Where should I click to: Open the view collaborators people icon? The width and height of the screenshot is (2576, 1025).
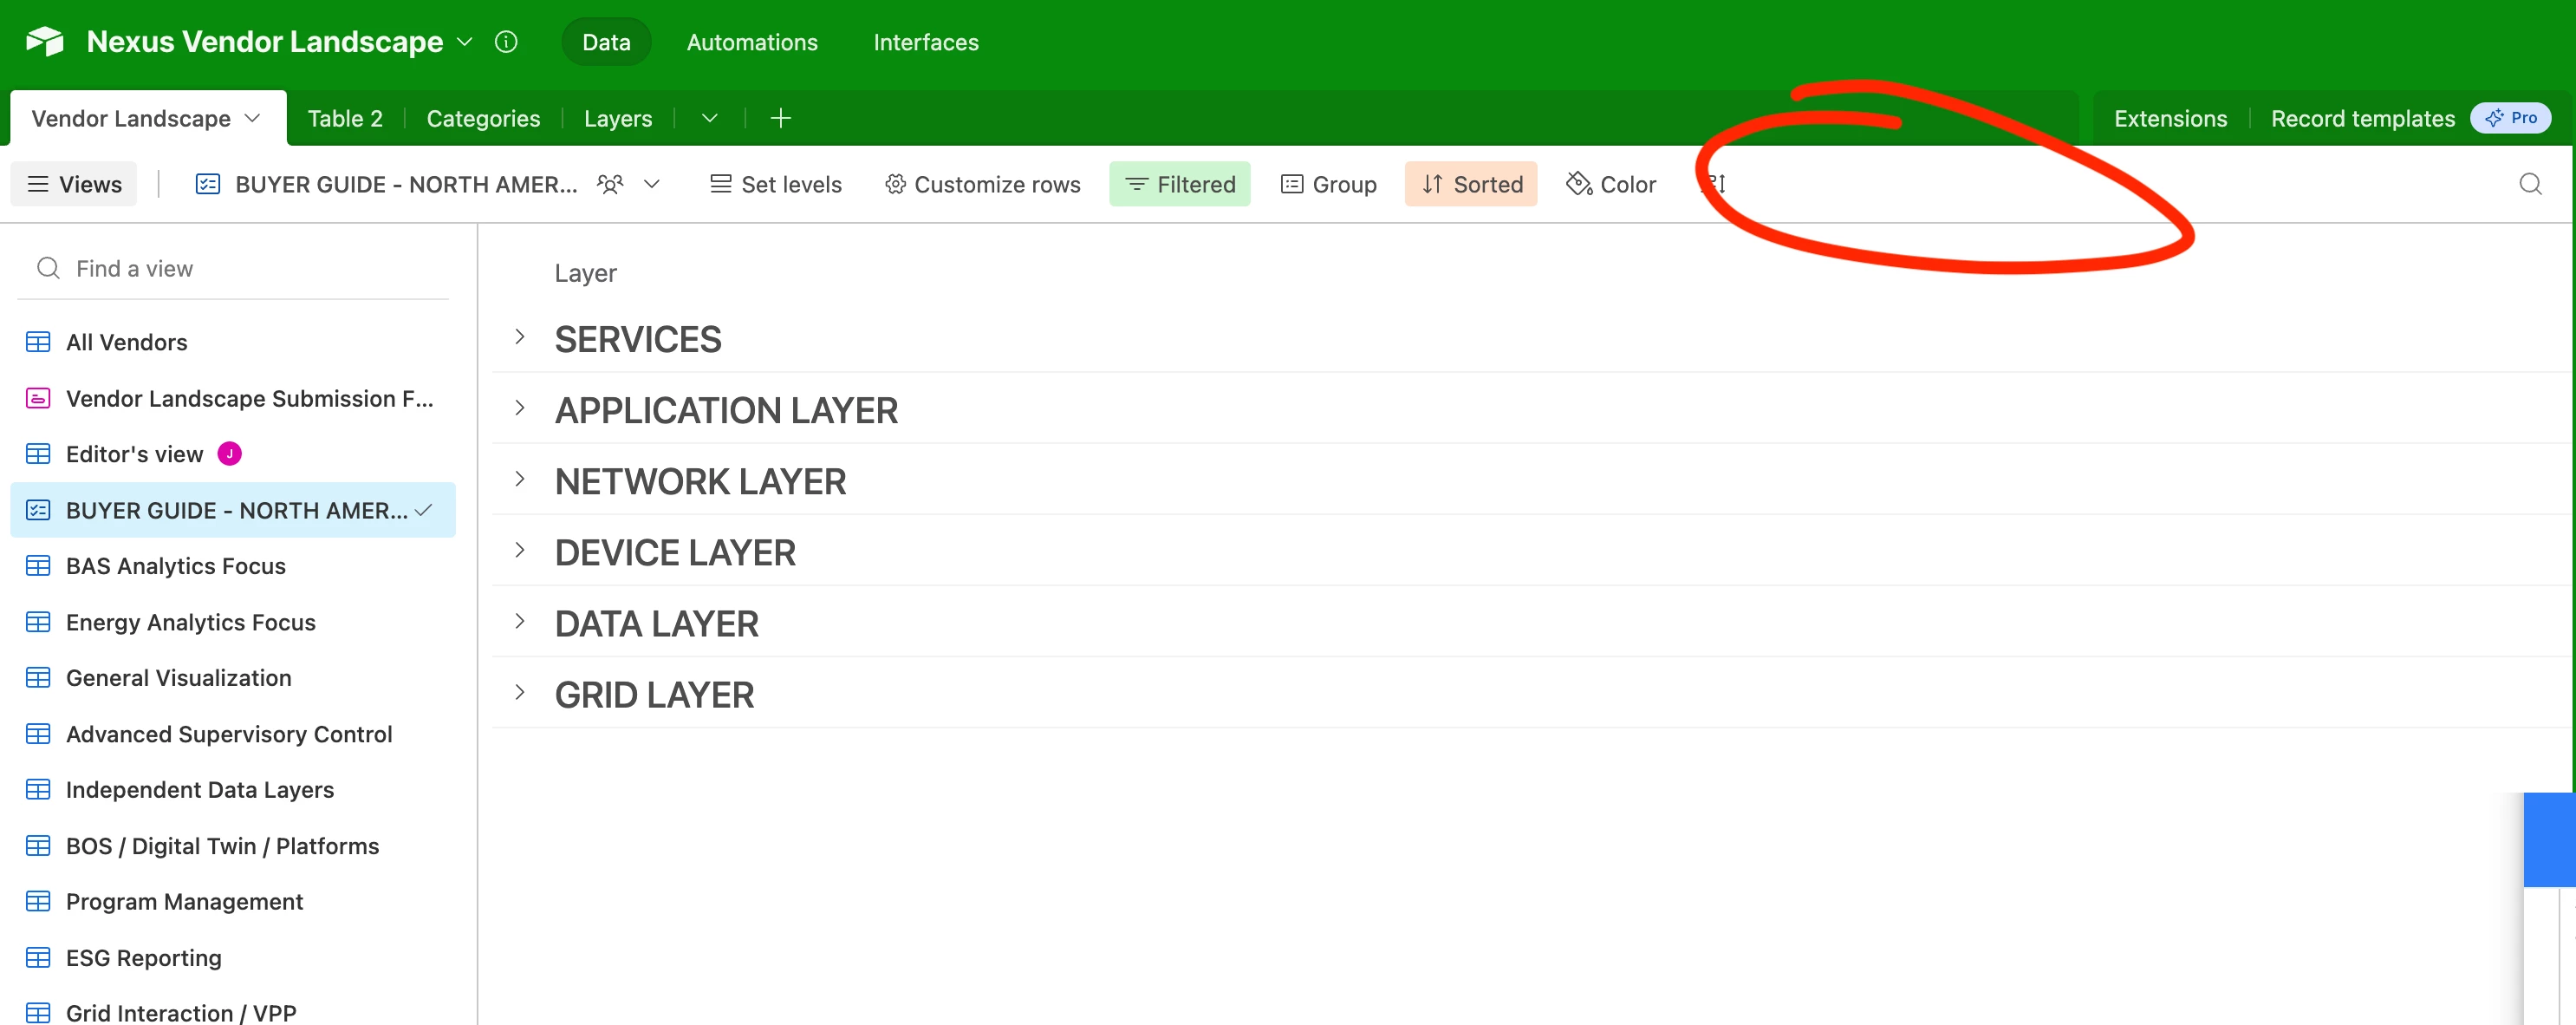[610, 184]
